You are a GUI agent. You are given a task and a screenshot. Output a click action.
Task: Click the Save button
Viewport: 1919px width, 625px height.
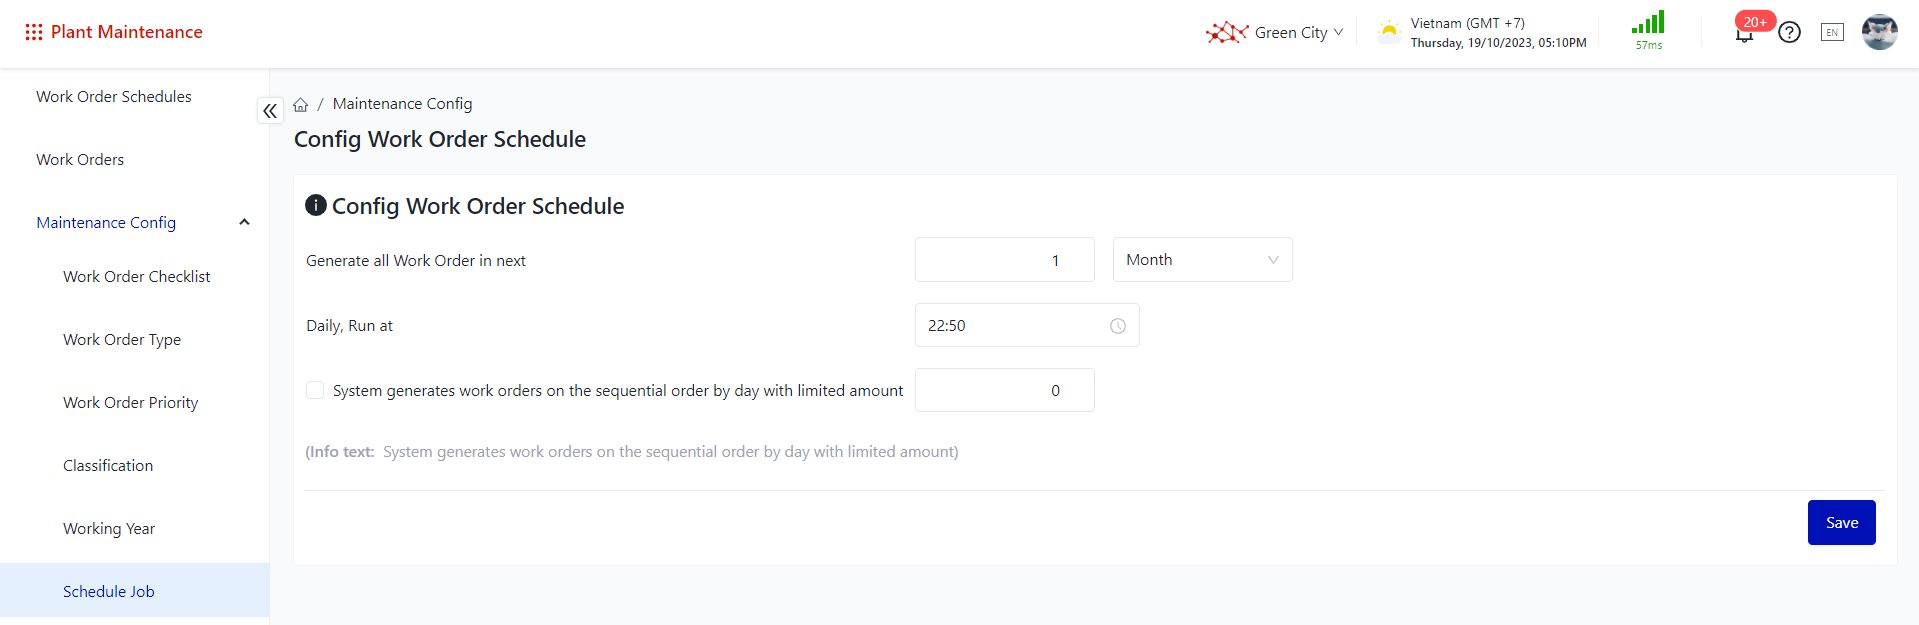pyautogui.click(x=1841, y=523)
